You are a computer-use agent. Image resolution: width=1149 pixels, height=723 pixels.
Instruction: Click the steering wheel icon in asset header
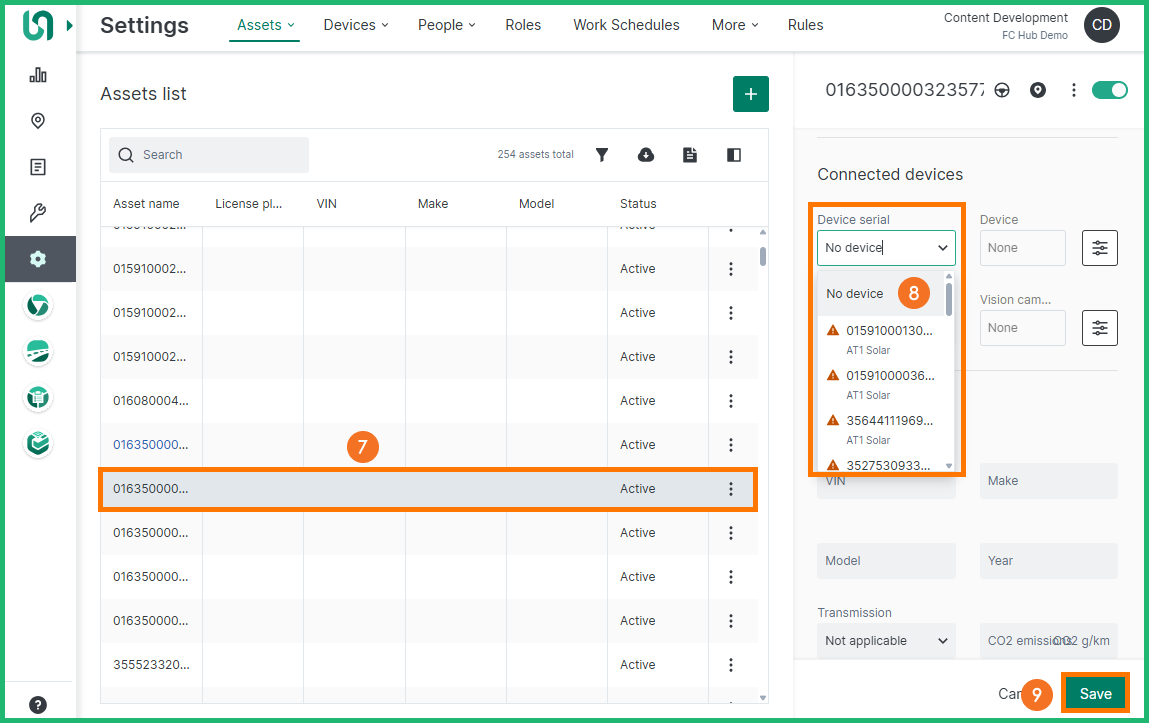tap(1002, 90)
